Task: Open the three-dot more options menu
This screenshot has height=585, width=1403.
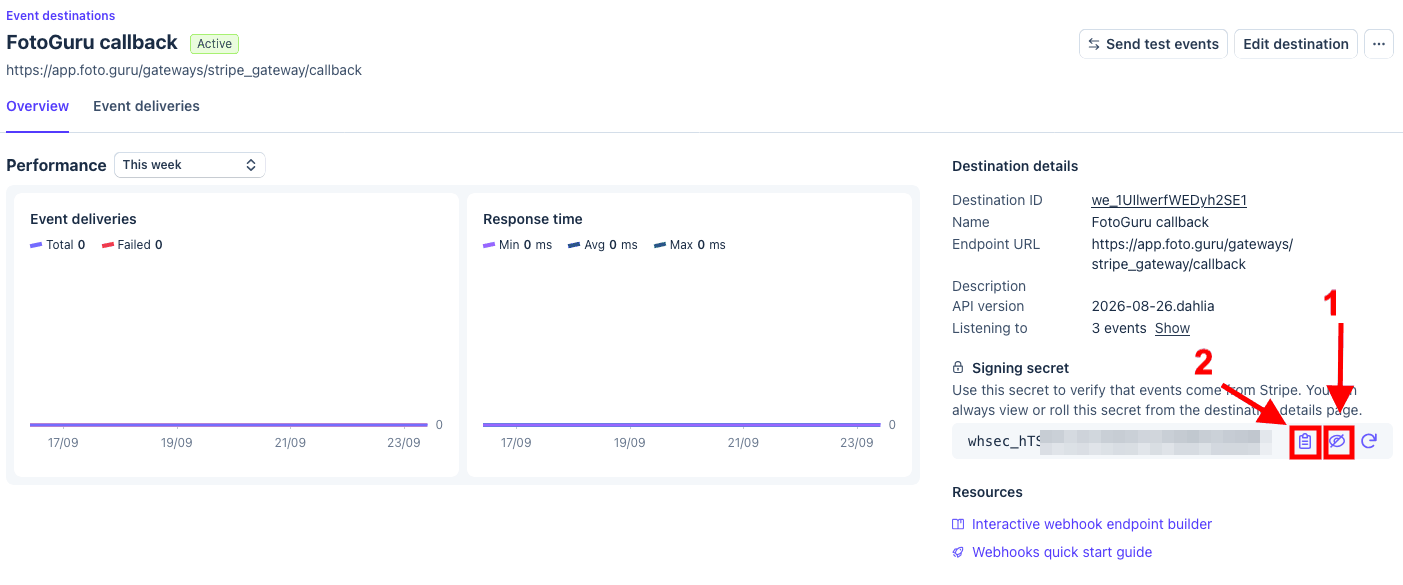Action: click(1379, 44)
